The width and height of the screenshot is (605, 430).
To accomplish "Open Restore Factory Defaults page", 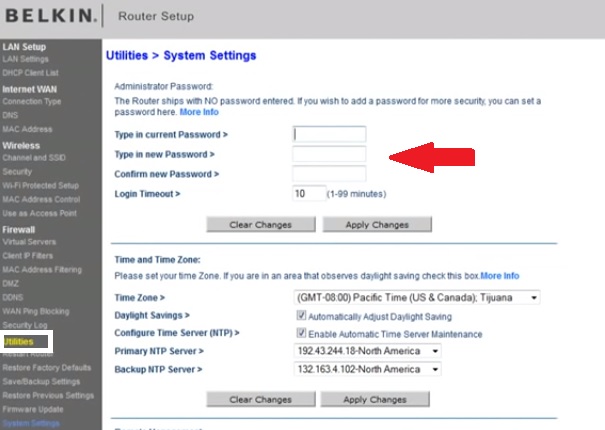I will click(47, 368).
